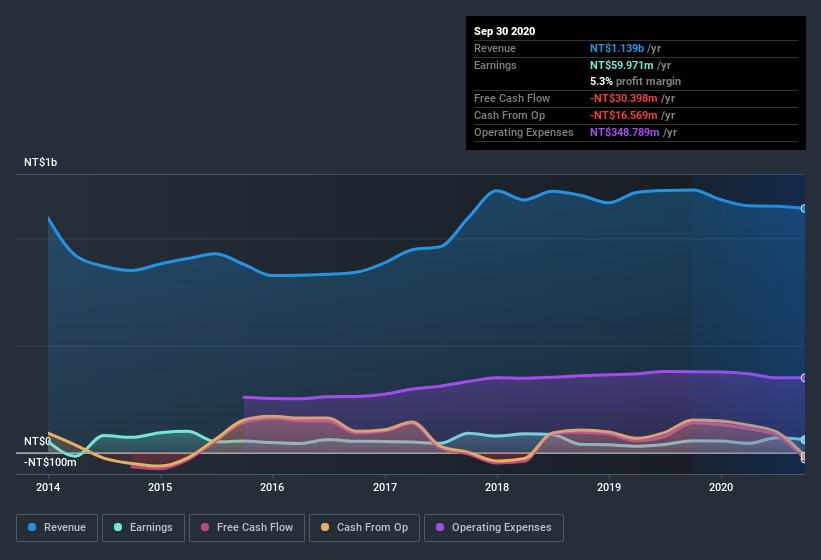Click the 2018 x-axis label
This screenshot has width=821, height=560.
tap(497, 487)
